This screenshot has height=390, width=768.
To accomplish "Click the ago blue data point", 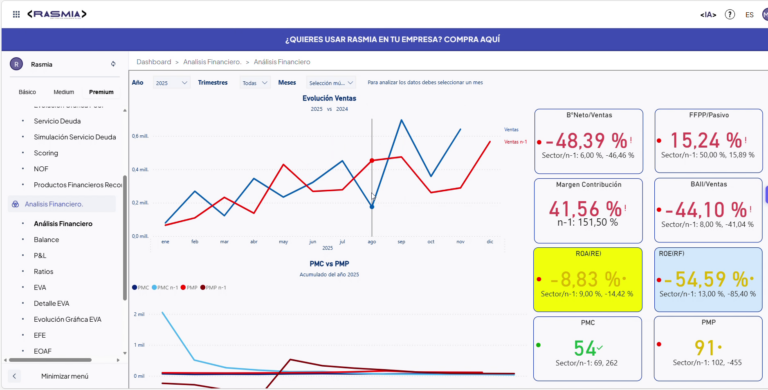I will coord(372,207).
